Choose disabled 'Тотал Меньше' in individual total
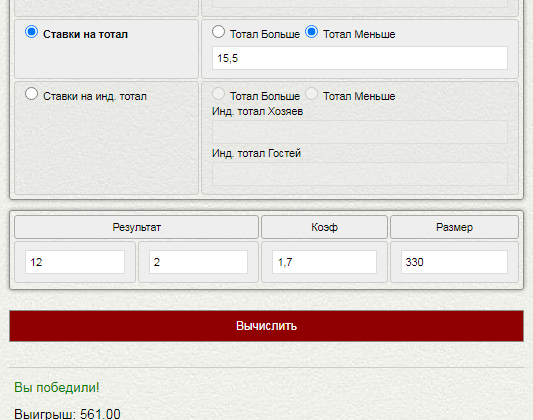Image resolution: width=533 pixels, height=420 pixels. click(311, 94)
